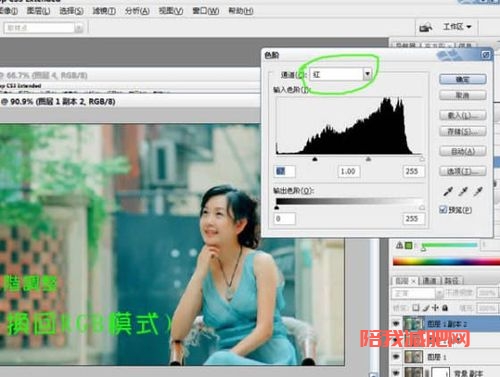Expand the 工作区 workspace dropdown

point(457,27)
